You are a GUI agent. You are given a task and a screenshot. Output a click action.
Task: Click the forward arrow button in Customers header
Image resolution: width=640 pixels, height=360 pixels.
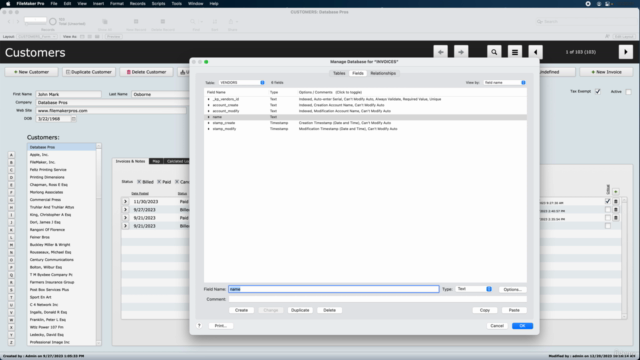[x=461, y=52]
